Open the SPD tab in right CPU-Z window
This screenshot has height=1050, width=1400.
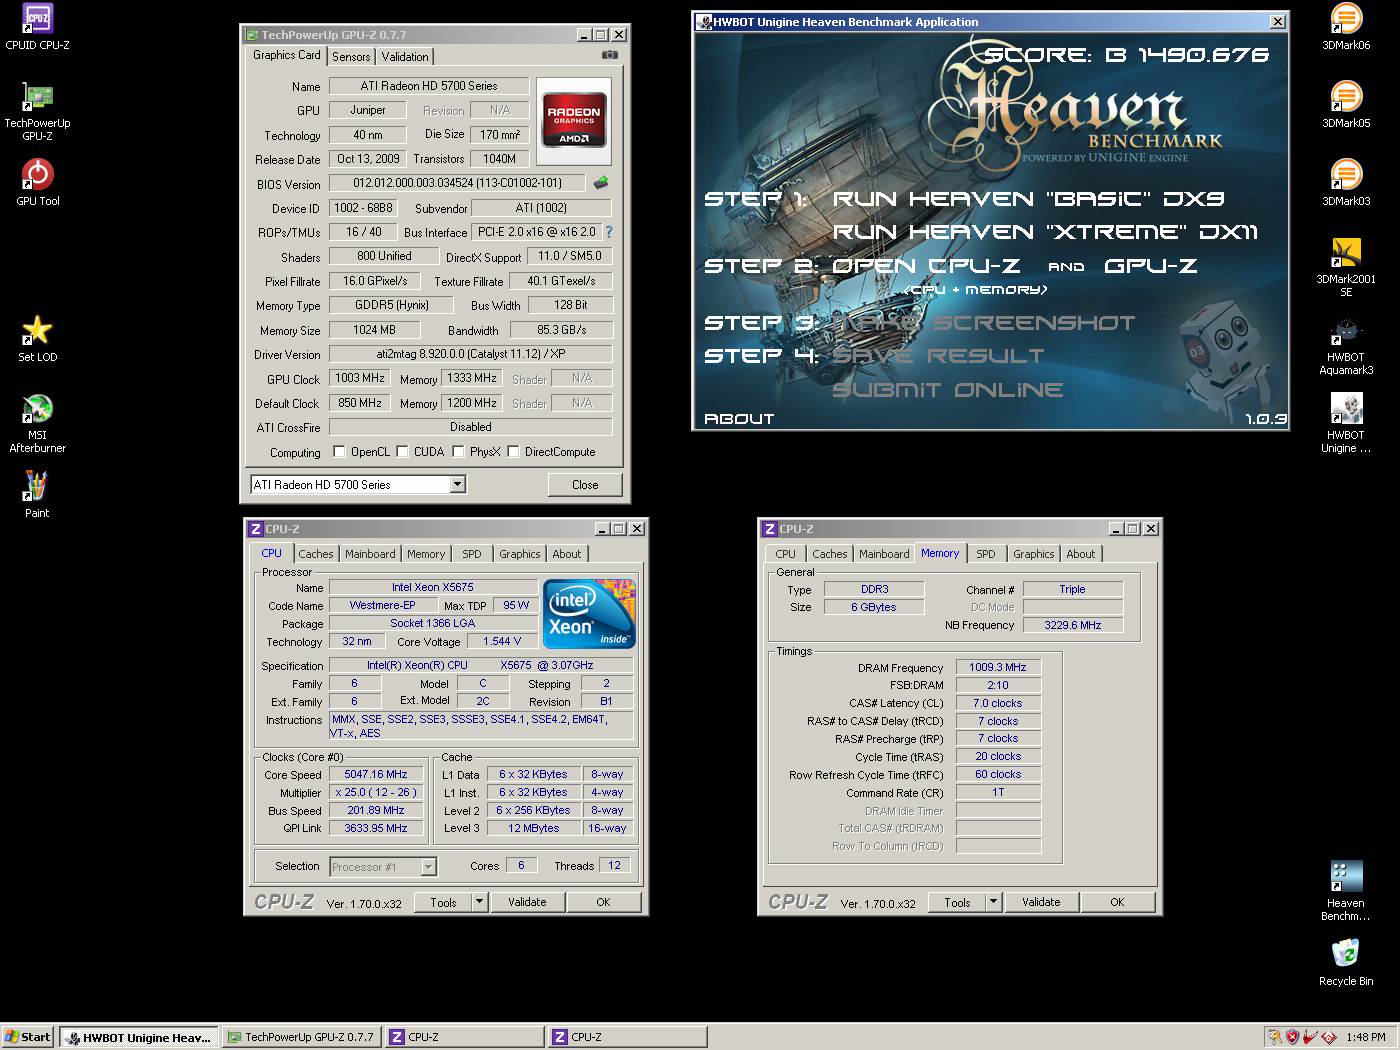tap(986, 554)
